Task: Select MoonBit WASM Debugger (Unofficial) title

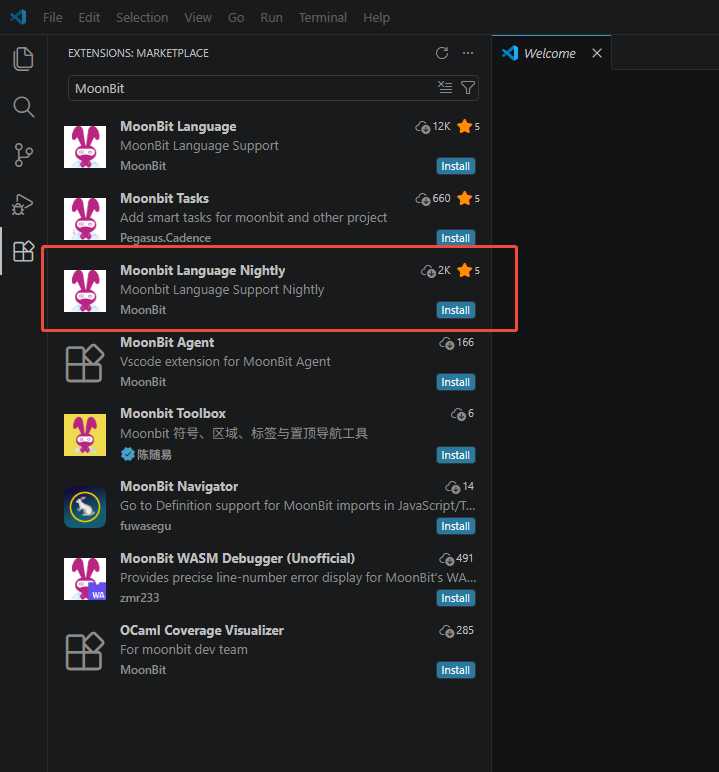Action: [237, 558]
